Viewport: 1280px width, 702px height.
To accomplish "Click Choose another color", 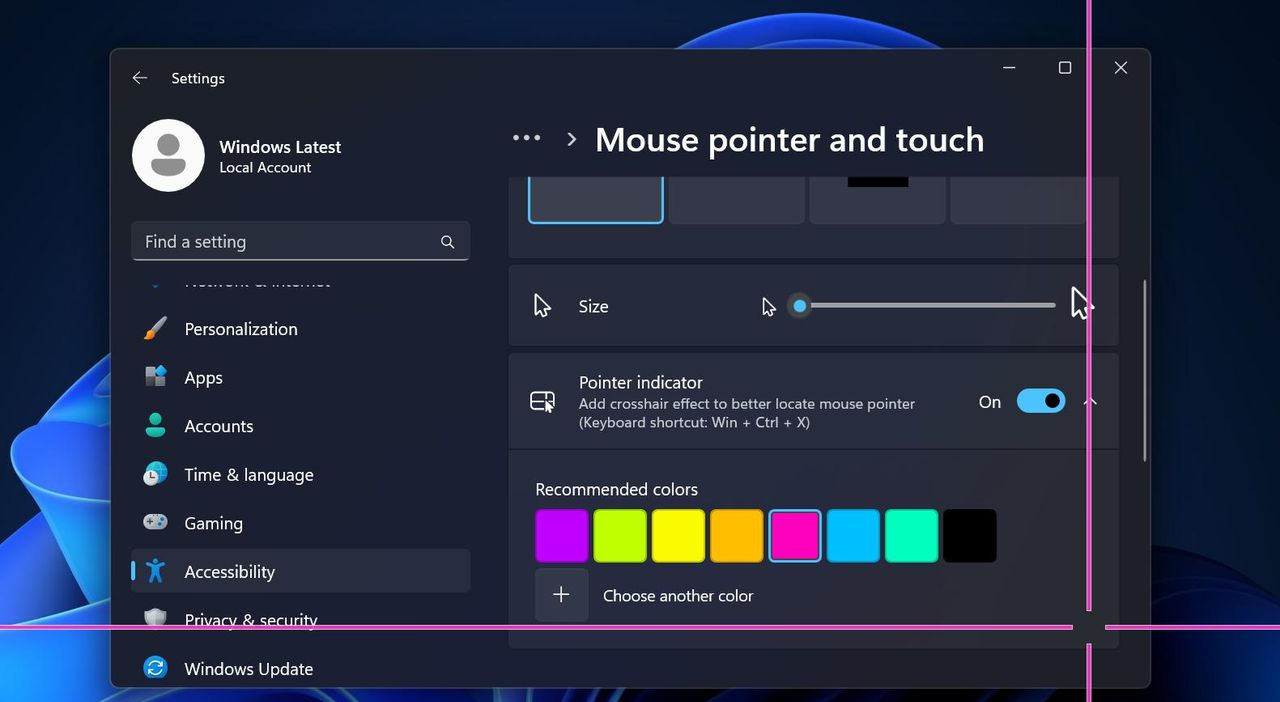I will pyautogui.click(x=678, y=595).
